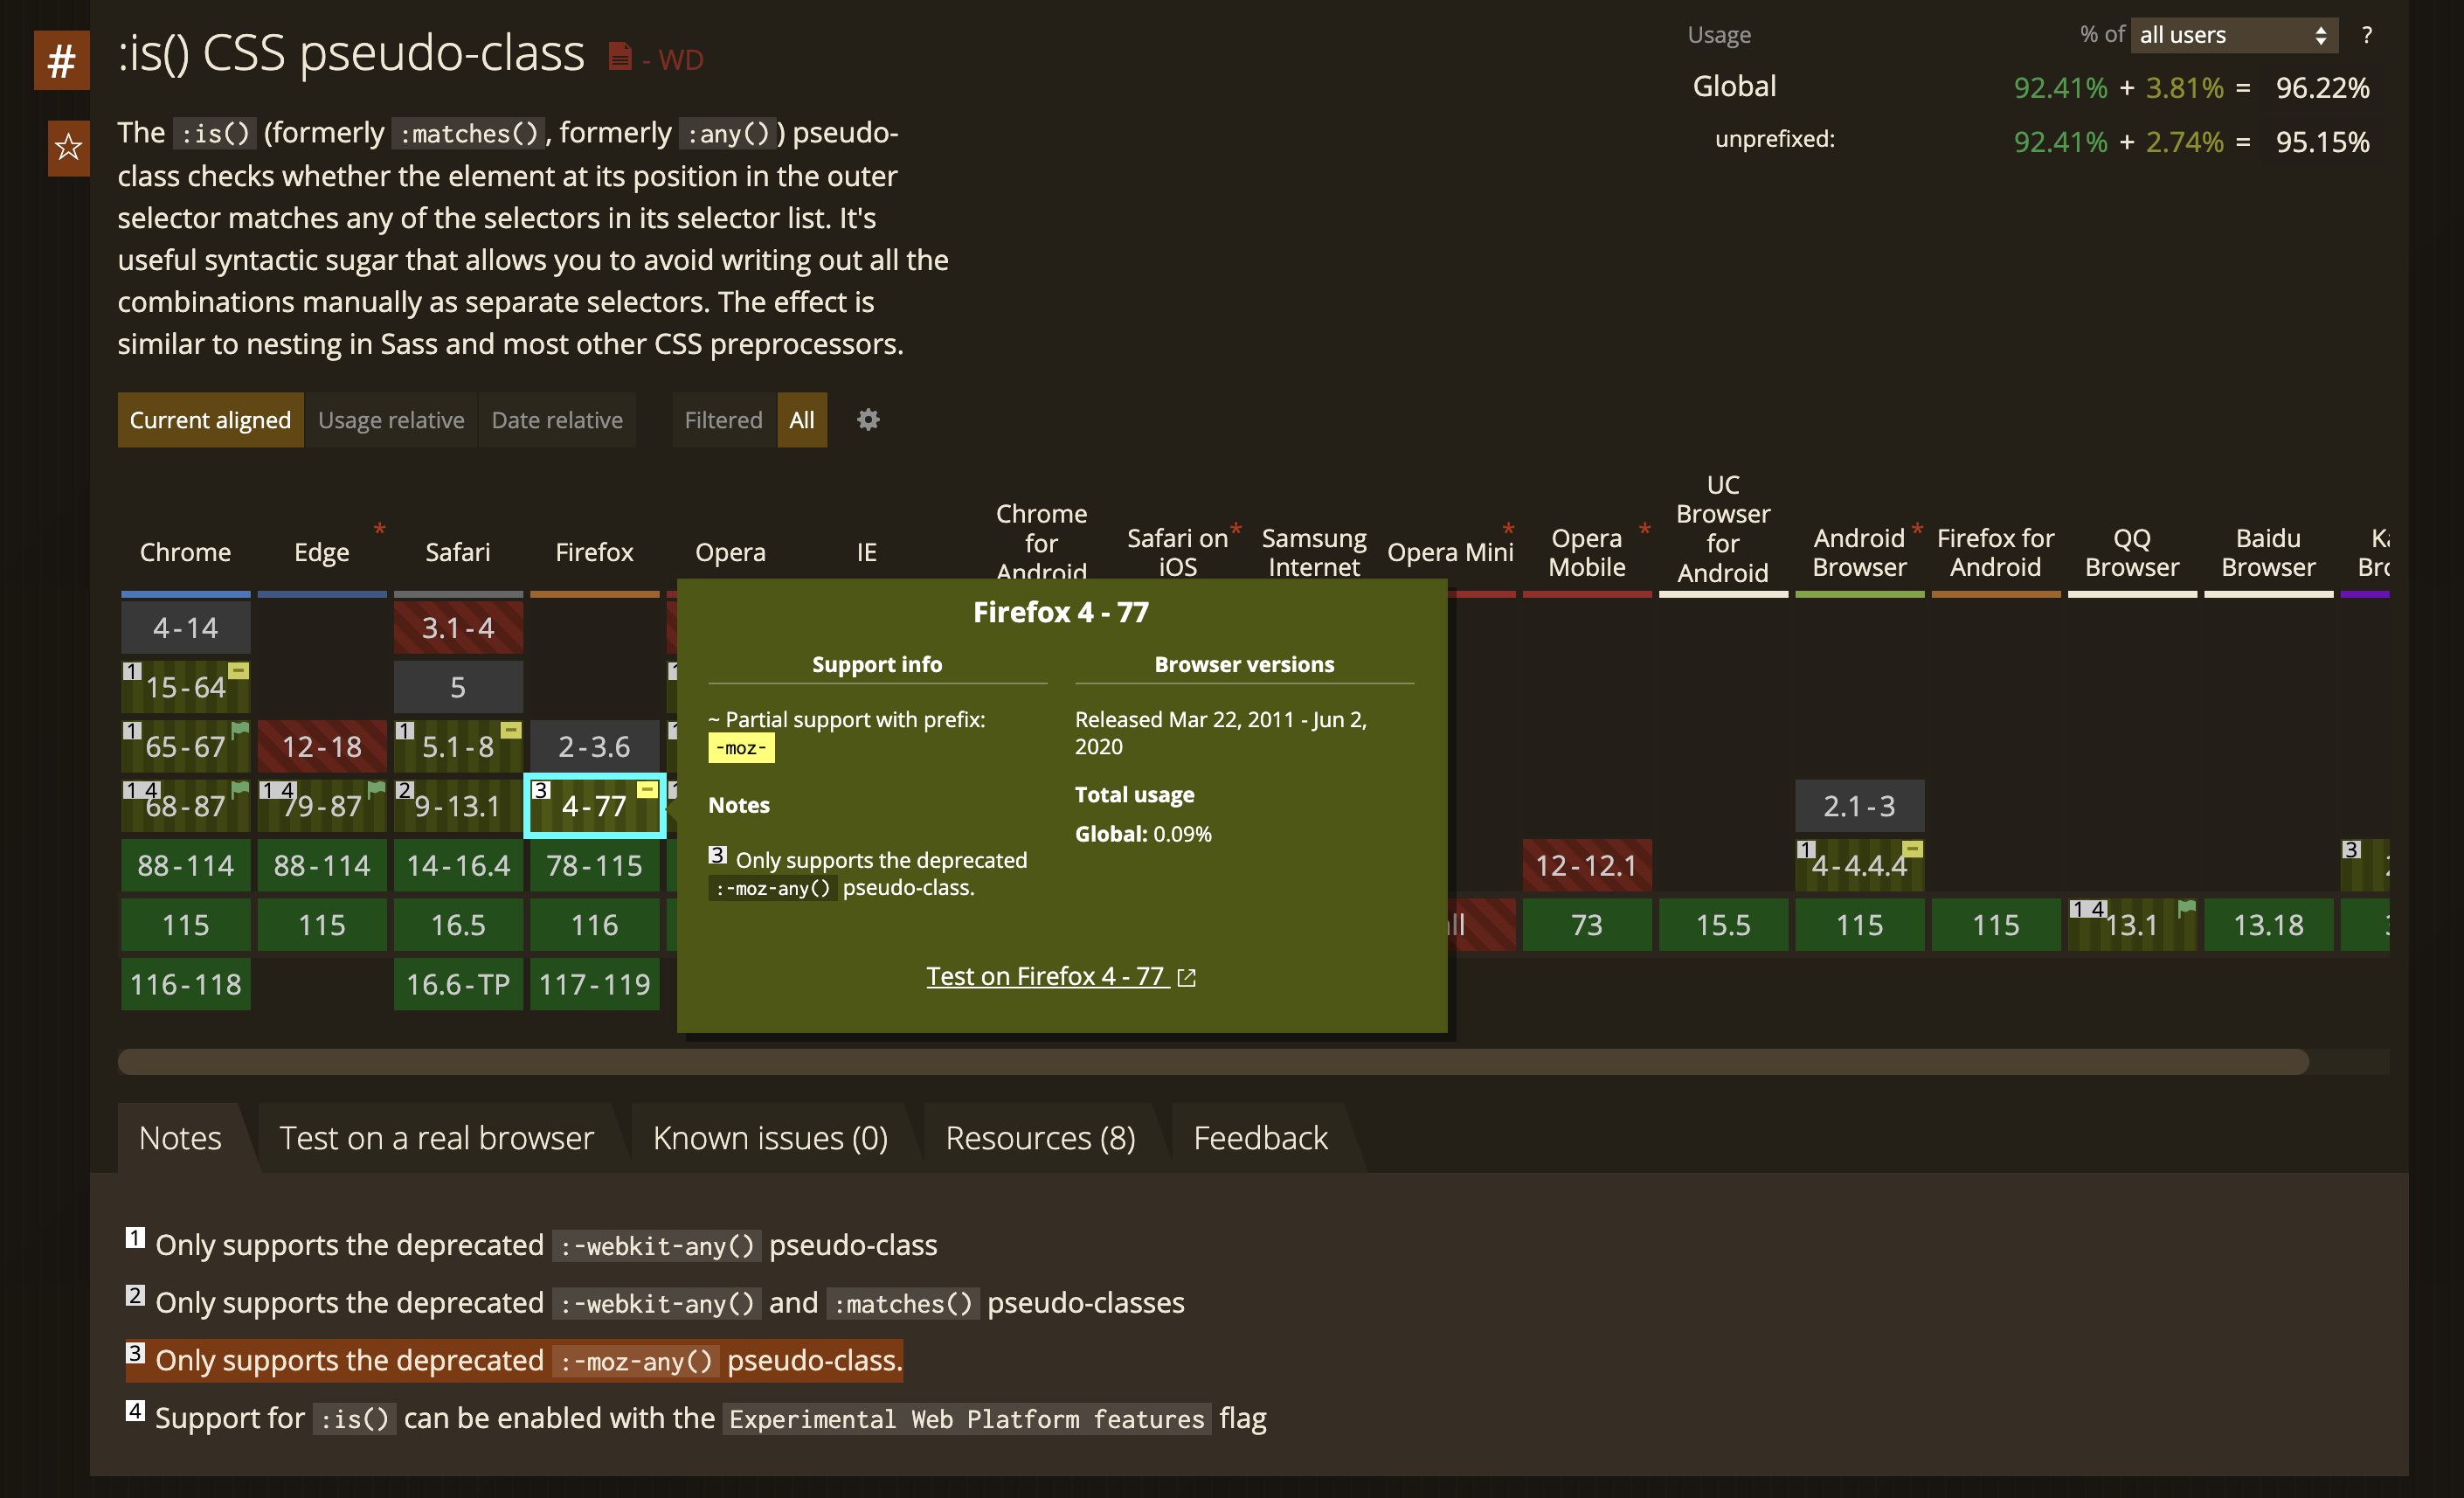Viewport: 2464px width, 1498px height.
Task: Click the horizontal scrollbar under the table
Action: [x=1213, y=1061]
